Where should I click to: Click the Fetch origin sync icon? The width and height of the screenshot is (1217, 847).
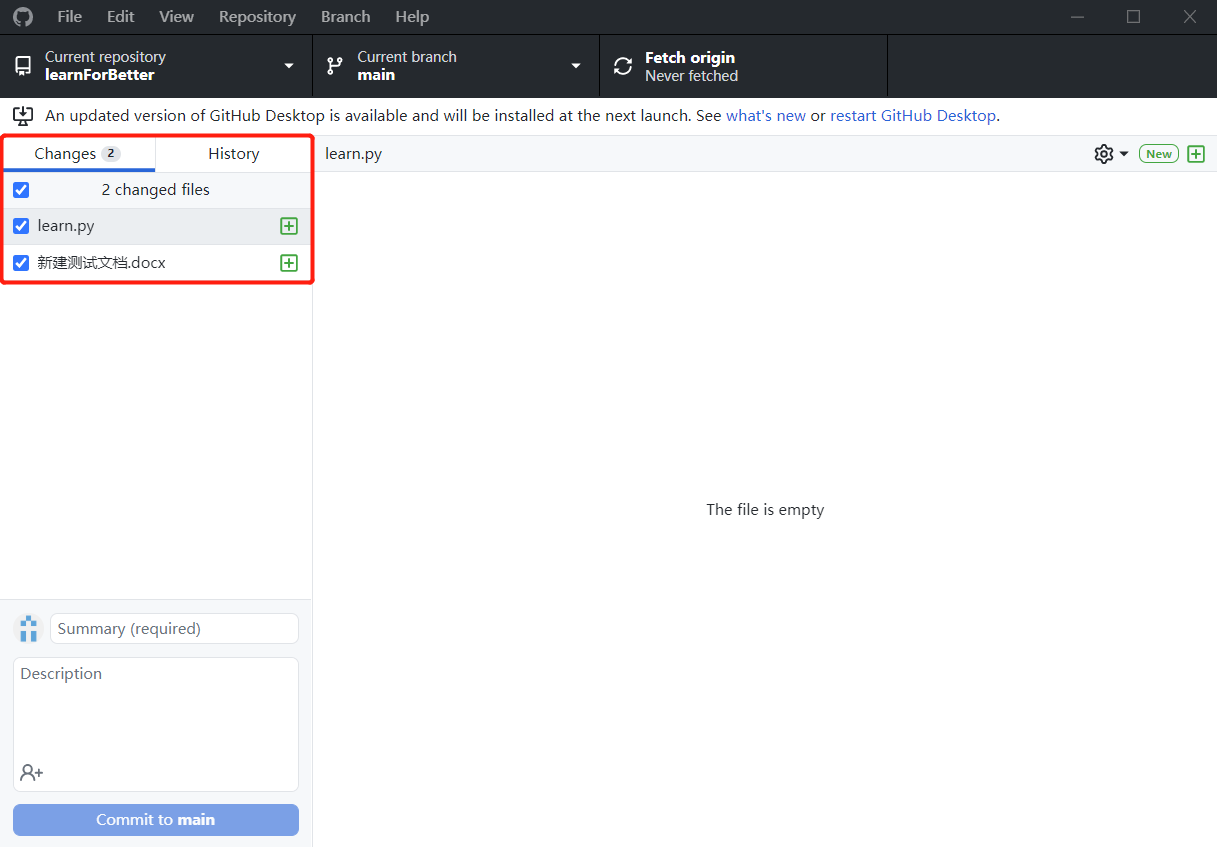pyautogui.click(x=623, y=66)
